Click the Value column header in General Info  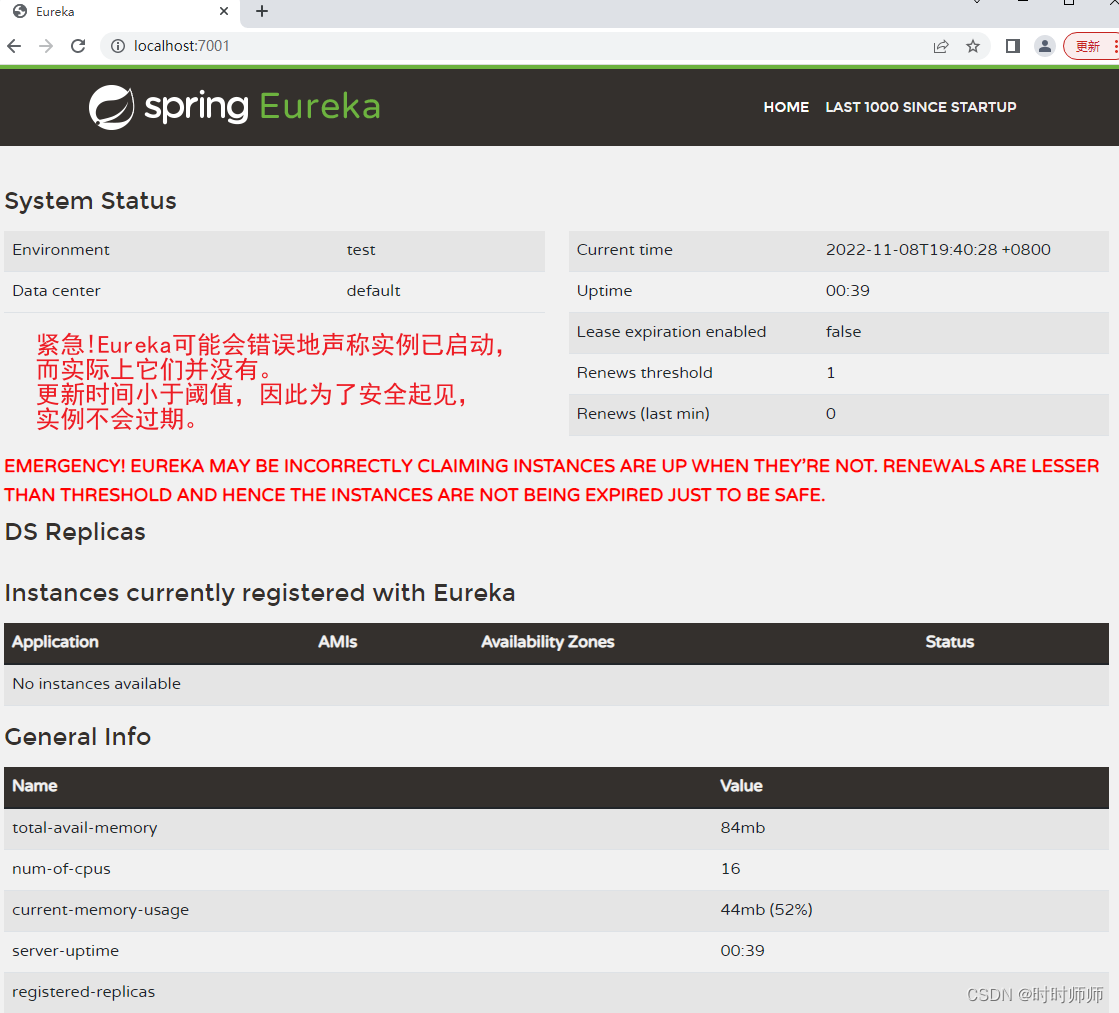[741, 786]
